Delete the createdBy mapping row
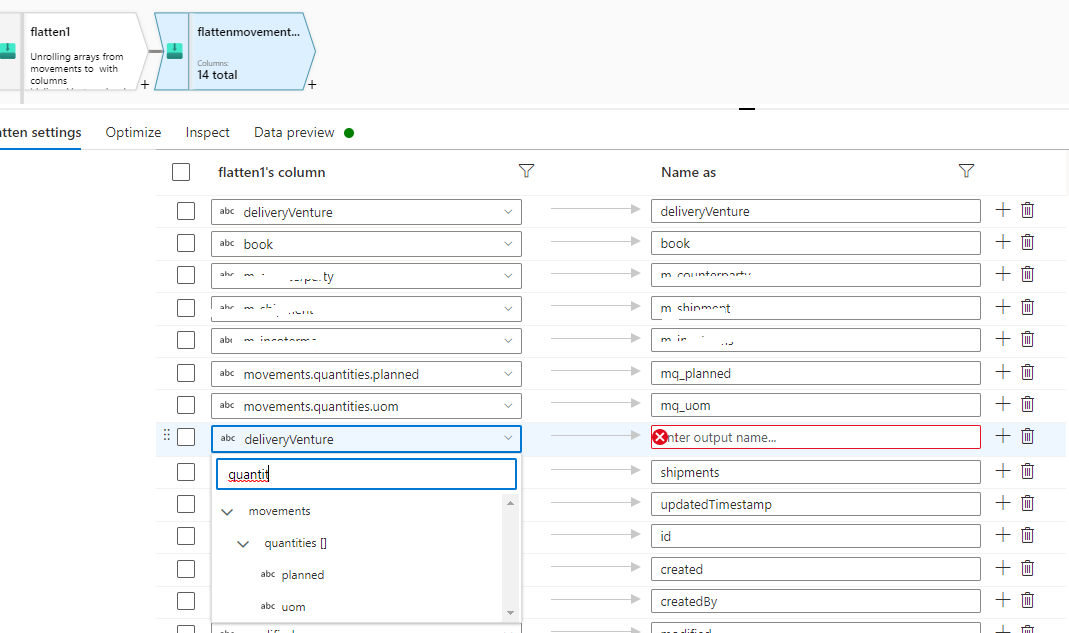1069x633 pixels. tap(1027, 600)
